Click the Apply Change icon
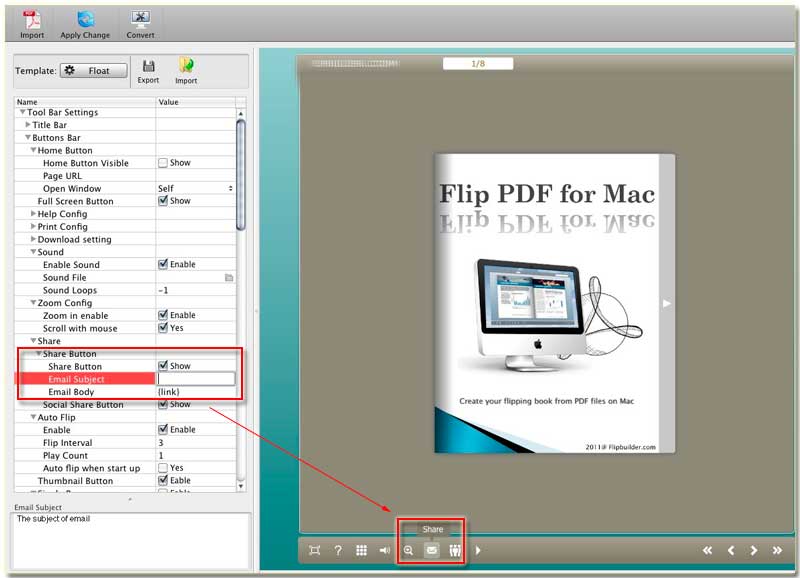Screen dimensions: 800x578 85,19
